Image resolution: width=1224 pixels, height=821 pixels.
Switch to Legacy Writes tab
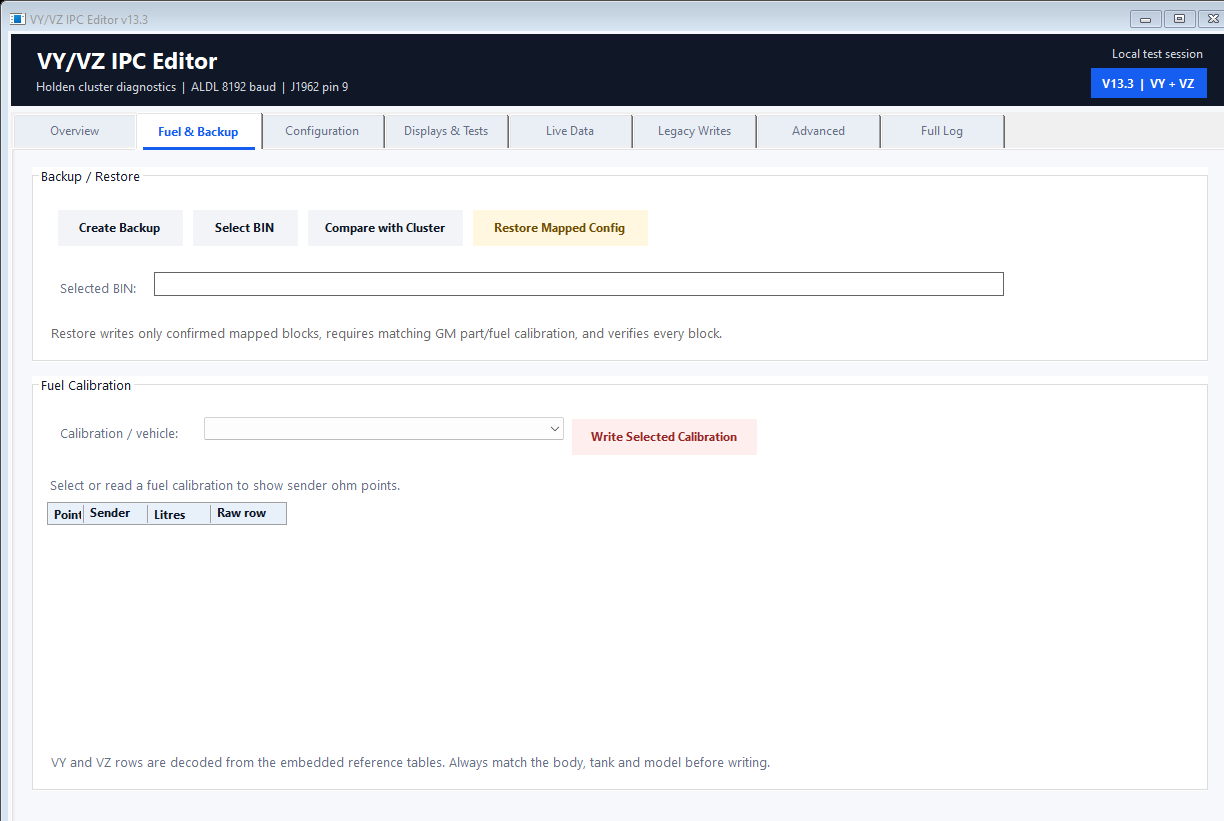[x=694, y=131]
